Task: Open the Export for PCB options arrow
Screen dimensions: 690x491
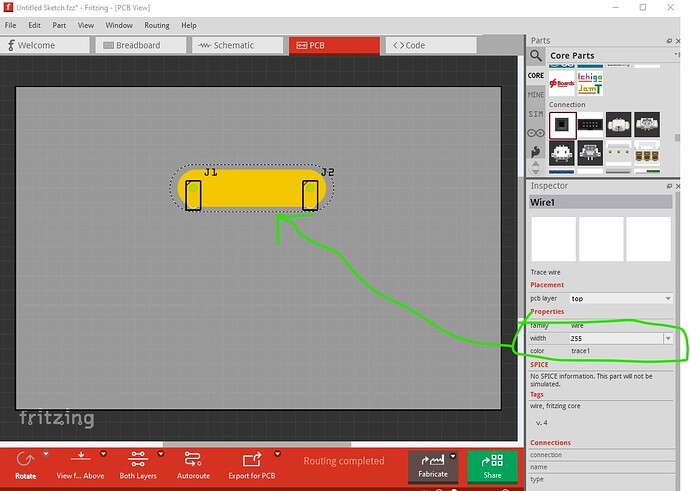Action: [277, 454]
